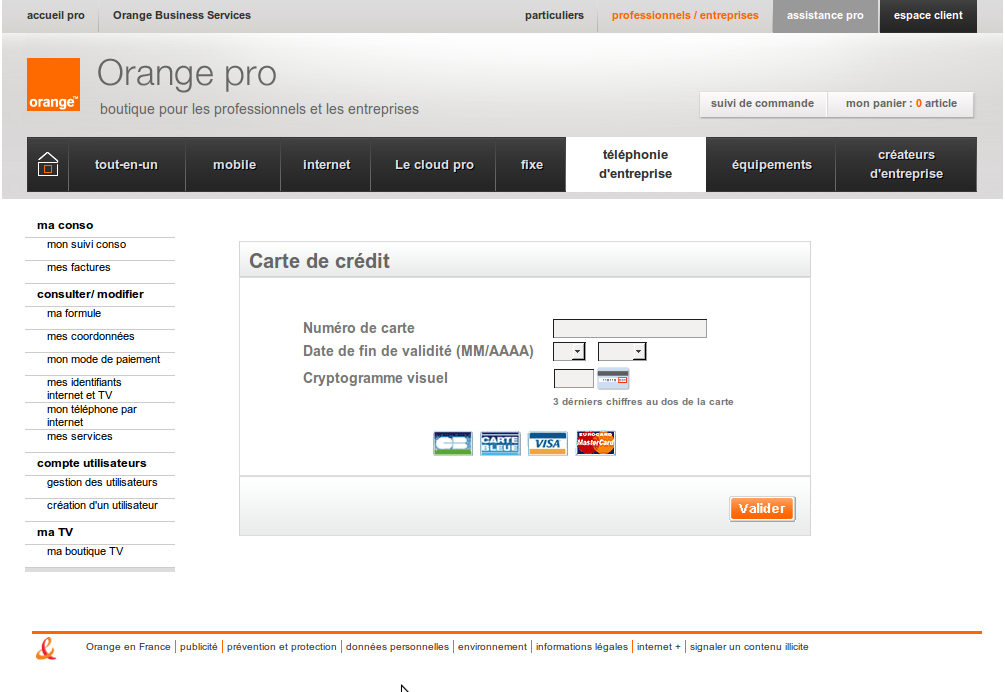The image size is (1005, 692).
Task: Open données personnelles footer link
Action: (x=397, y=647)
